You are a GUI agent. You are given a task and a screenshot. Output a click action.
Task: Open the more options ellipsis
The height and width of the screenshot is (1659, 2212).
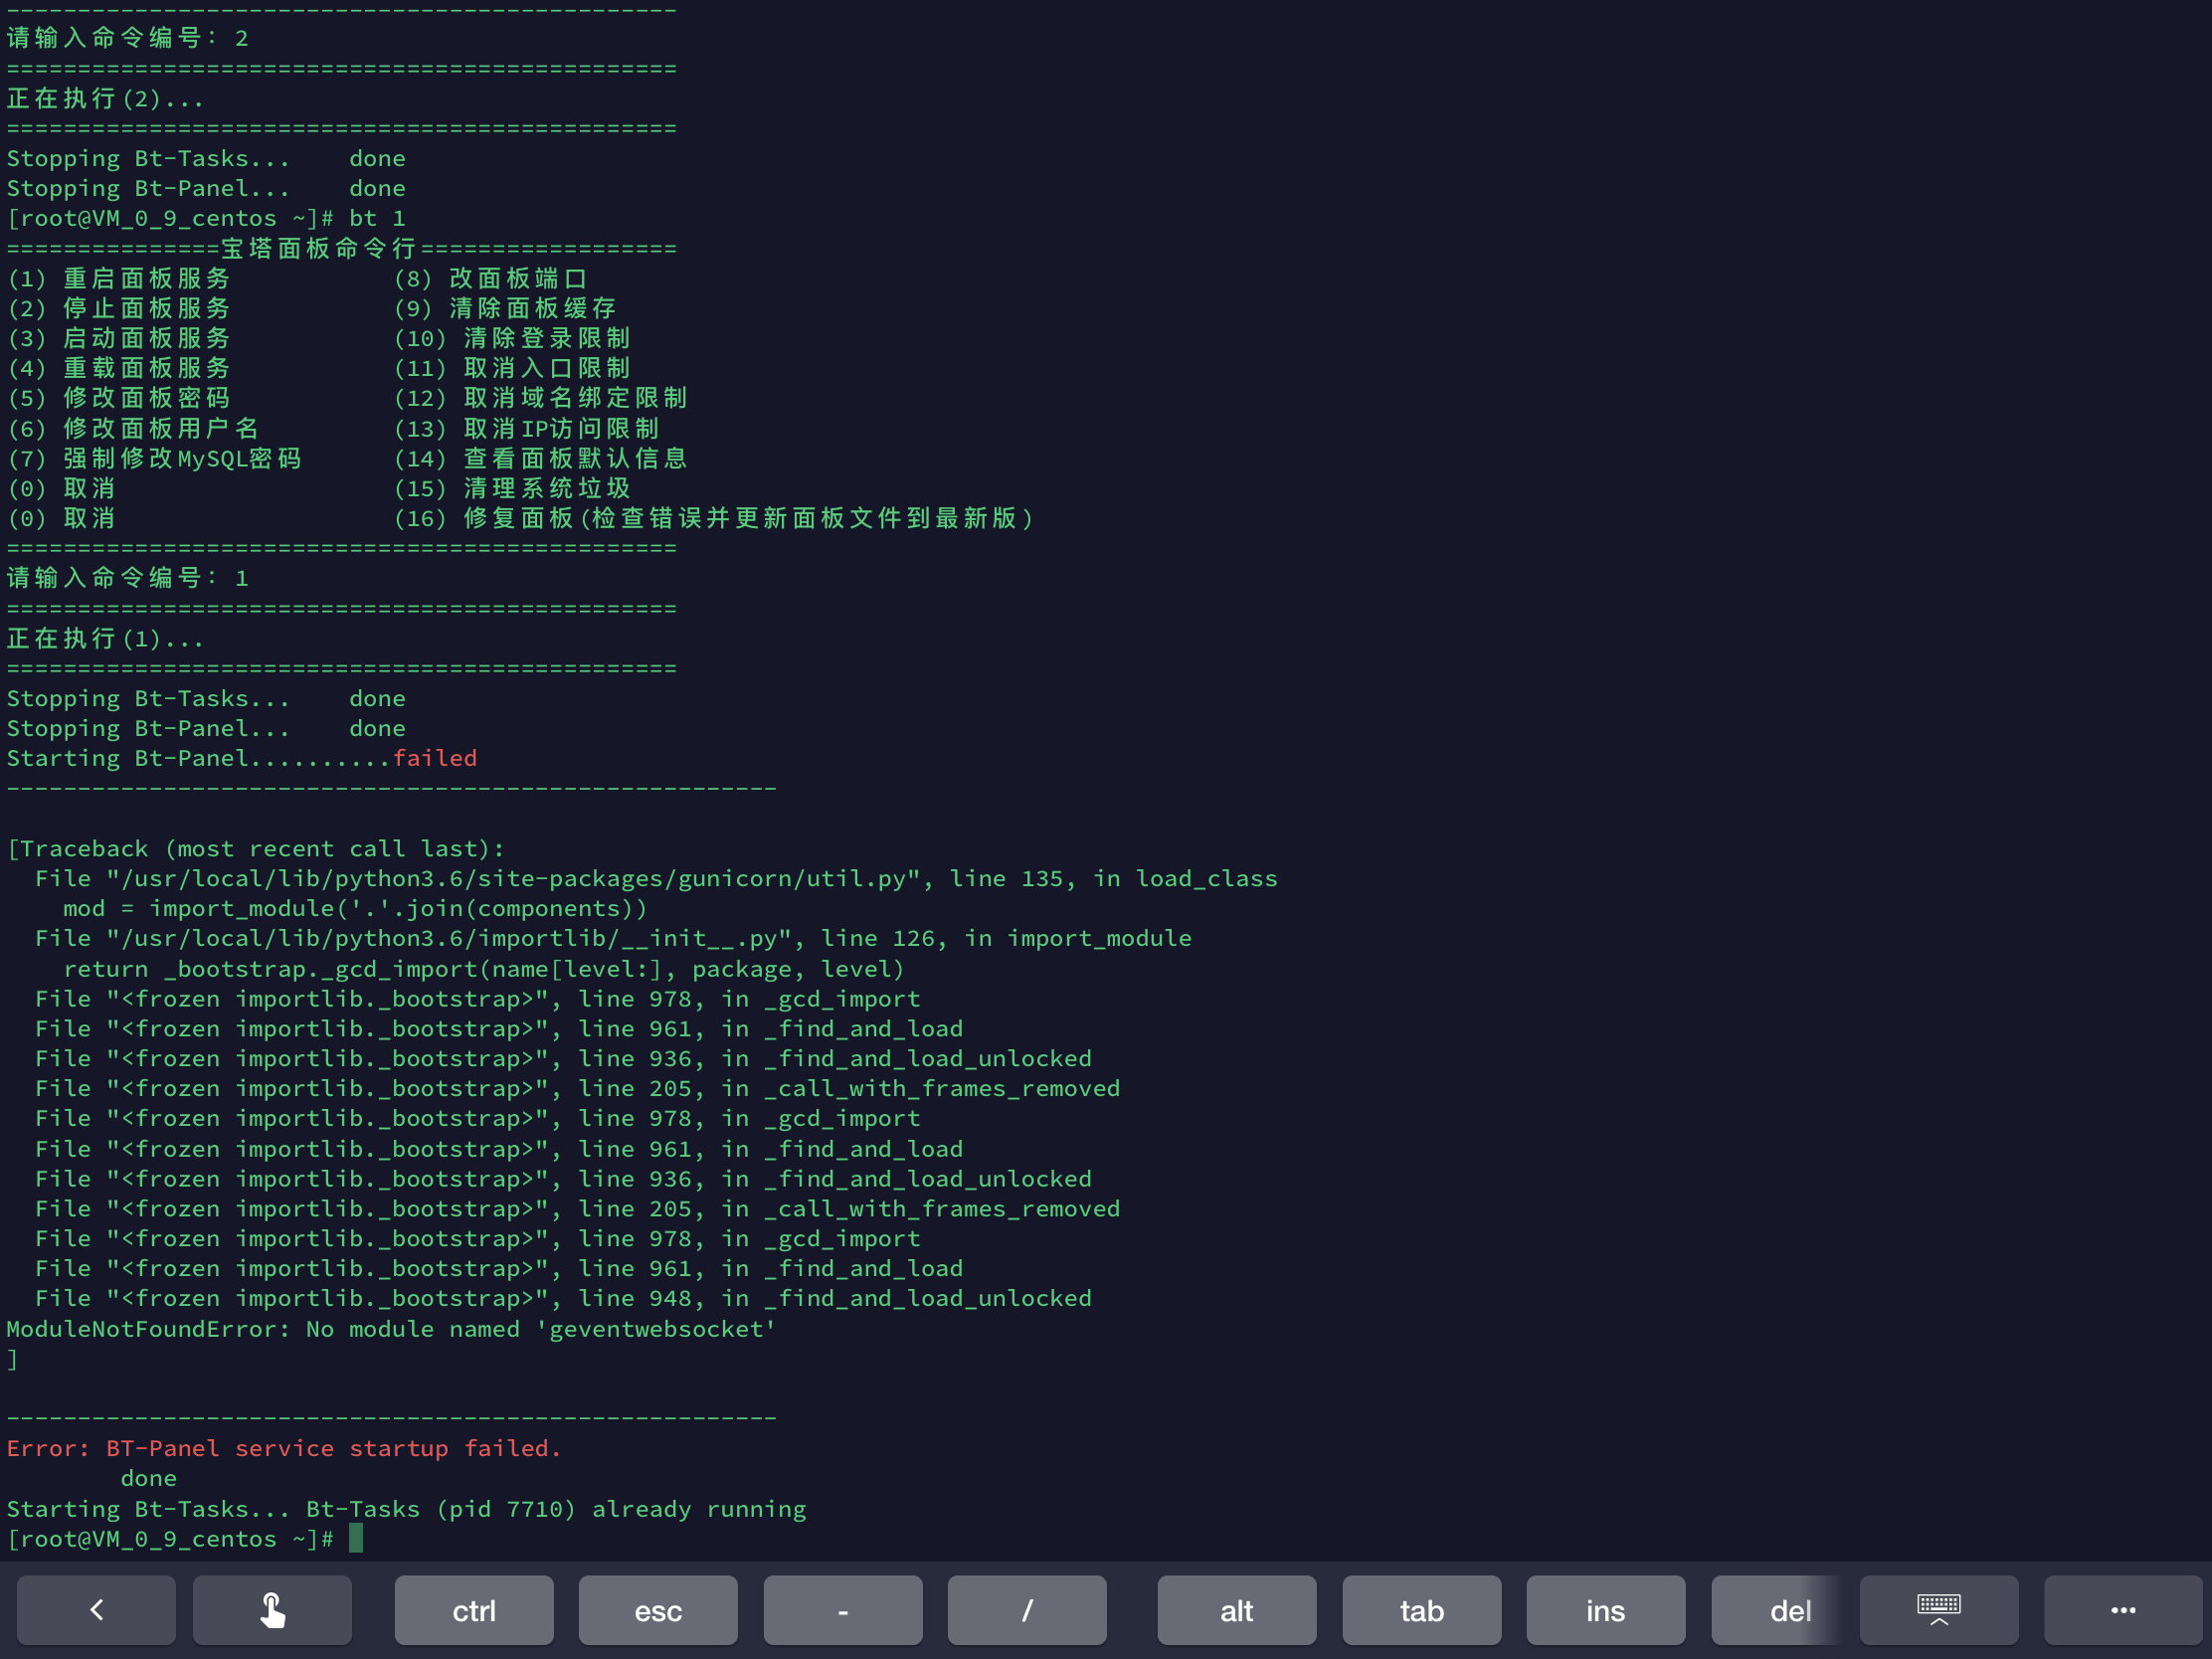(x=2123, y=1610)
